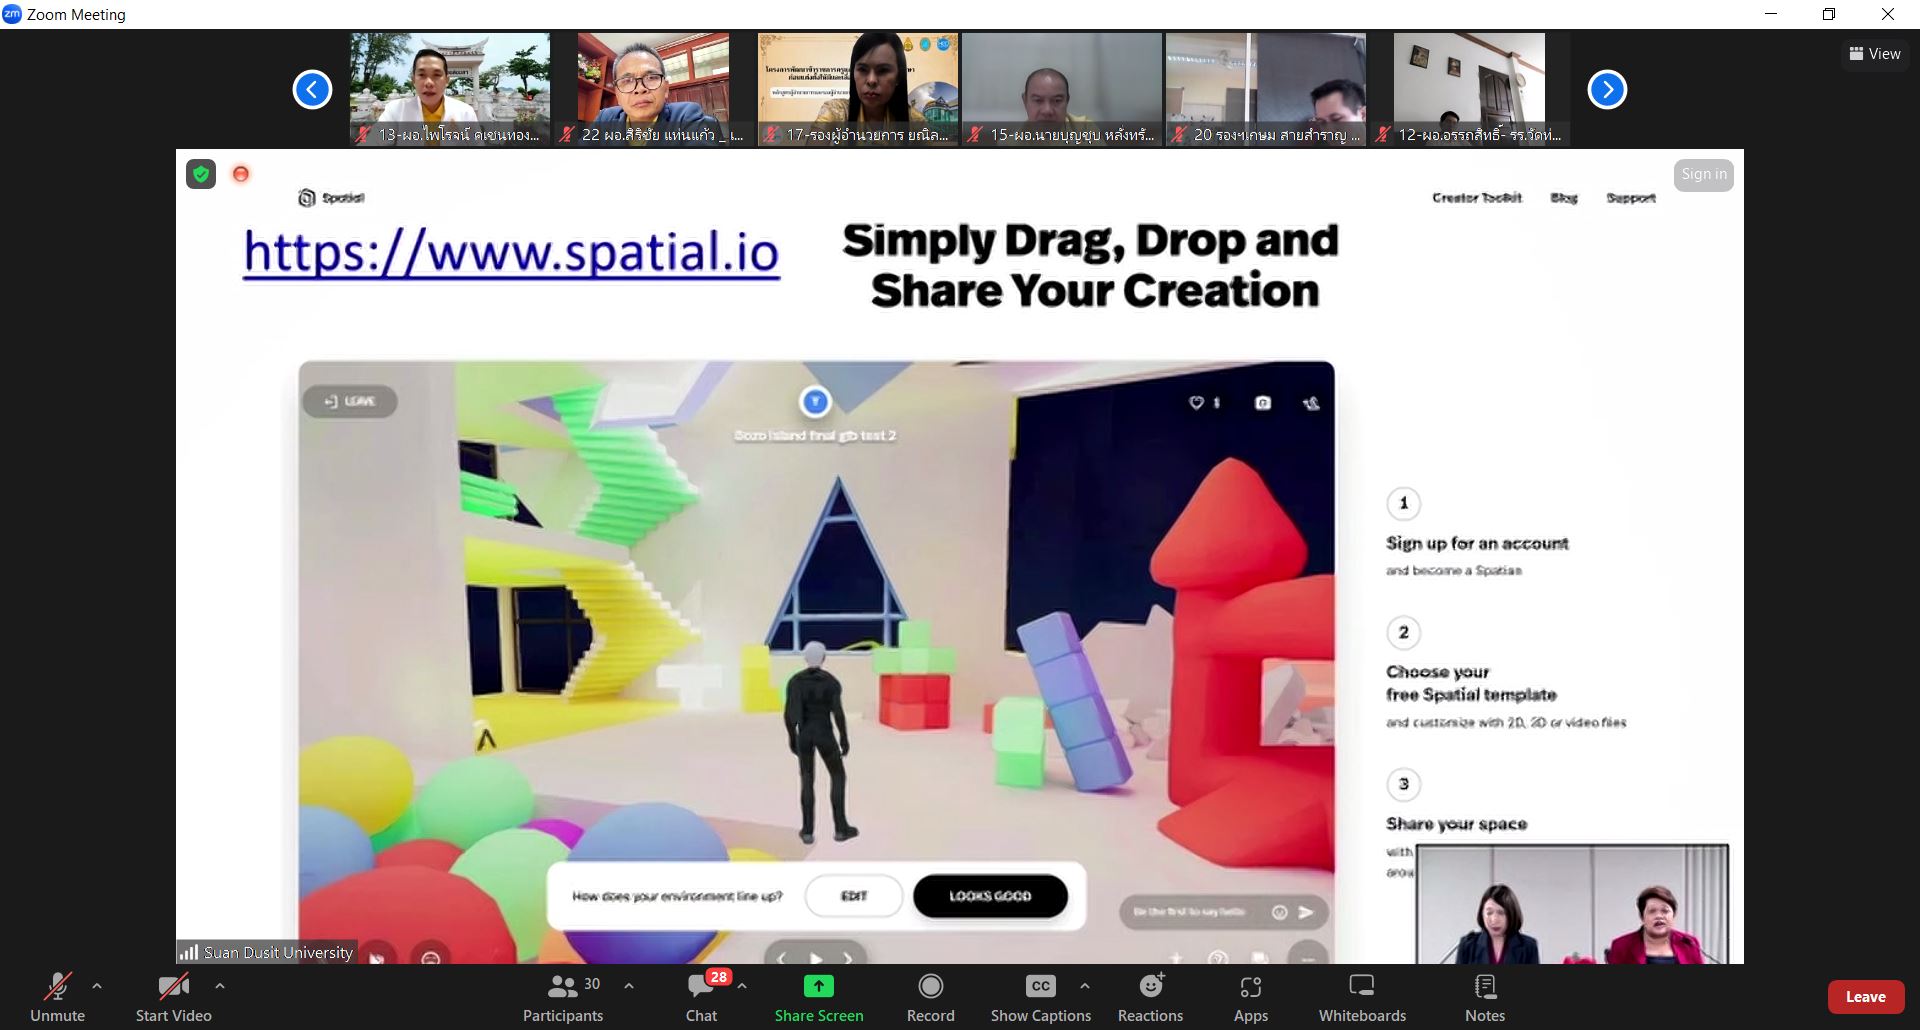Expand participants options arrow
Viewport: 1920px width, 1030px height.
(x=629, y=986)
